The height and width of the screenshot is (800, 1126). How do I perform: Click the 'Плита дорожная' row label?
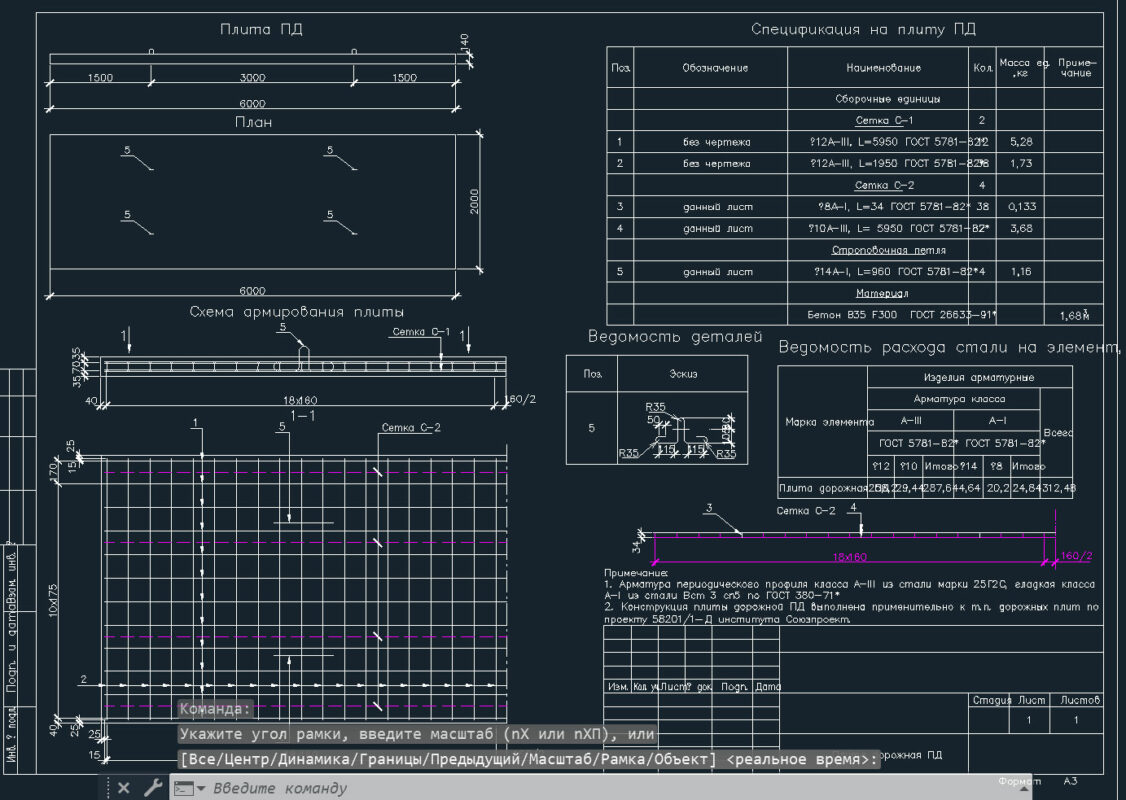pyautogui.click(x=824, y=488)
